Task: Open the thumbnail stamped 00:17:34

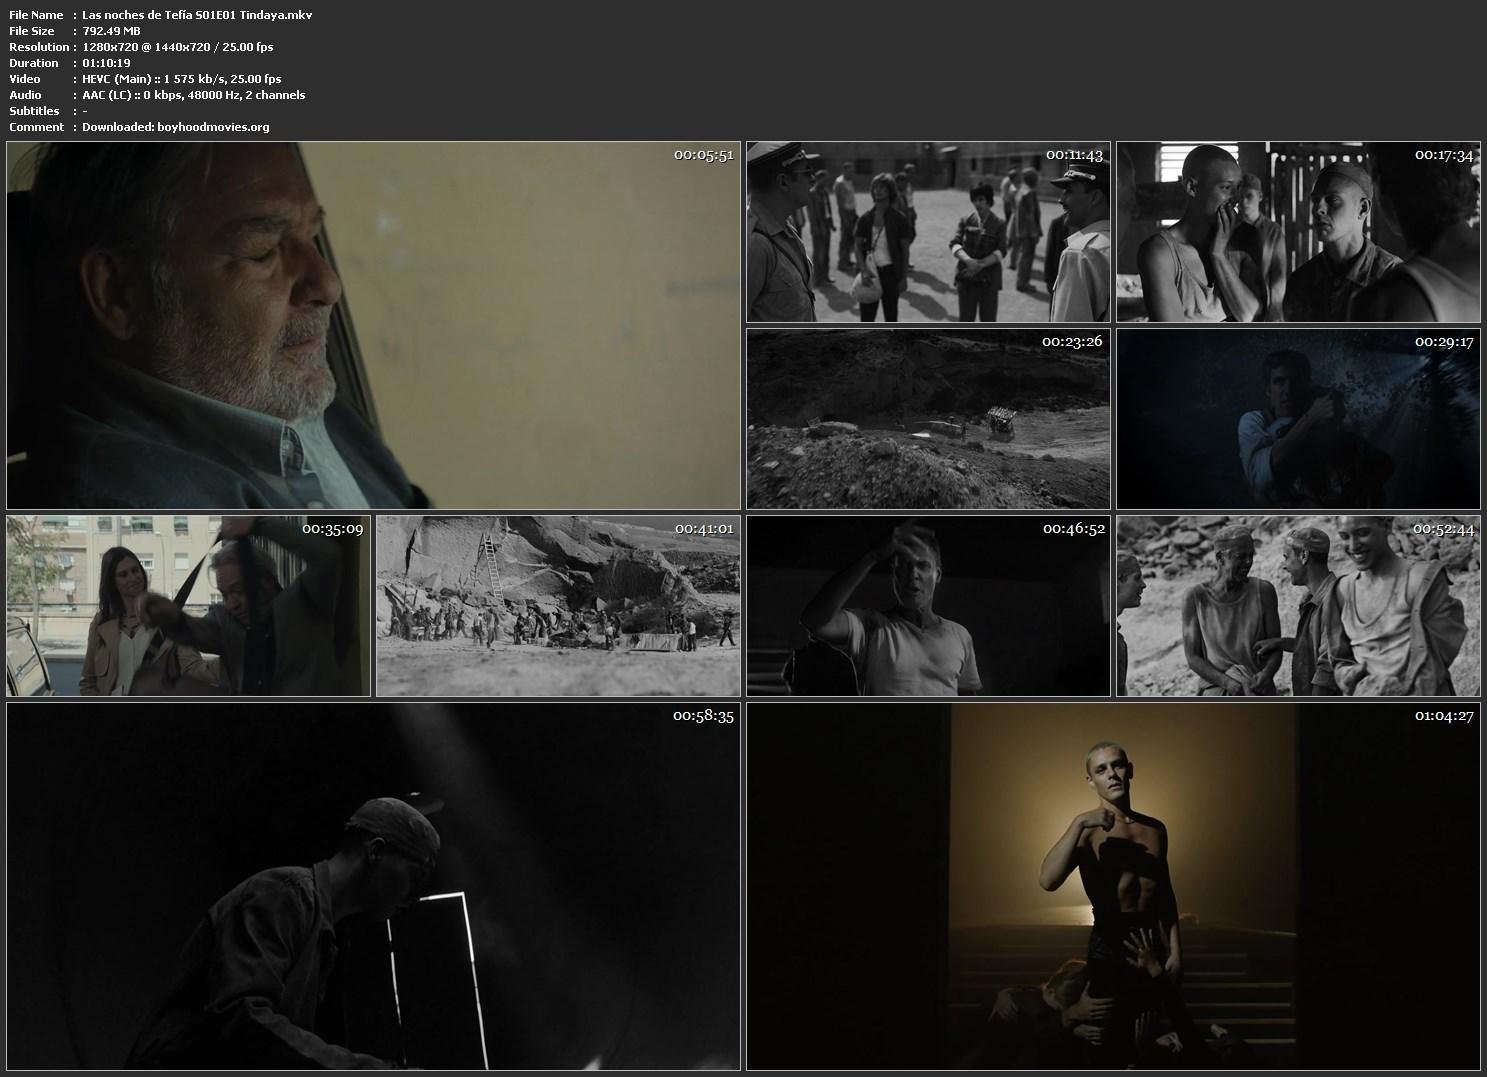Action: pos(1298,232)
